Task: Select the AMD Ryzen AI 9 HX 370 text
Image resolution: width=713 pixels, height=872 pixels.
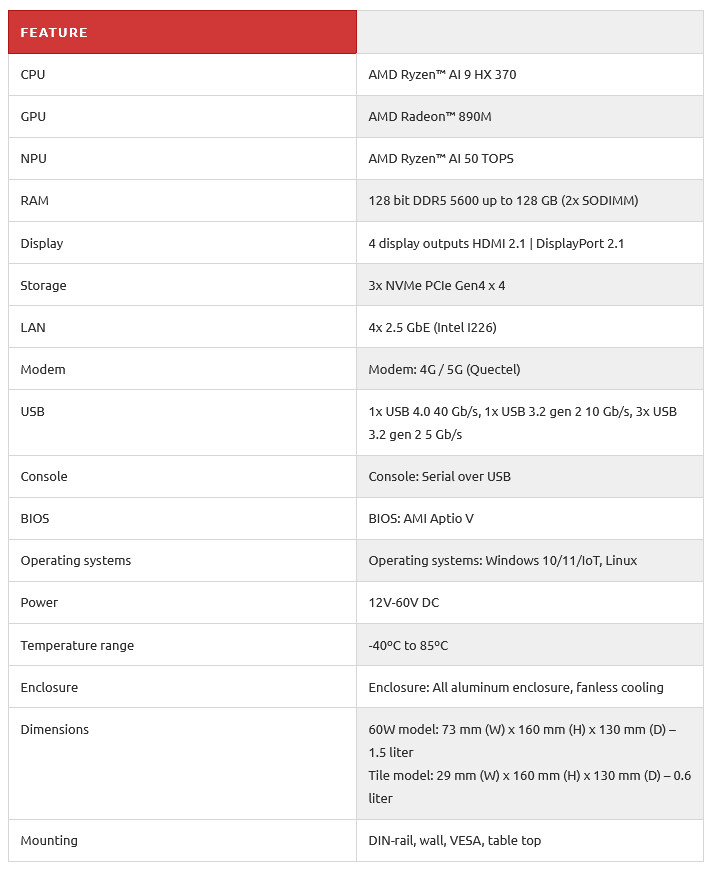Action: 442,75
